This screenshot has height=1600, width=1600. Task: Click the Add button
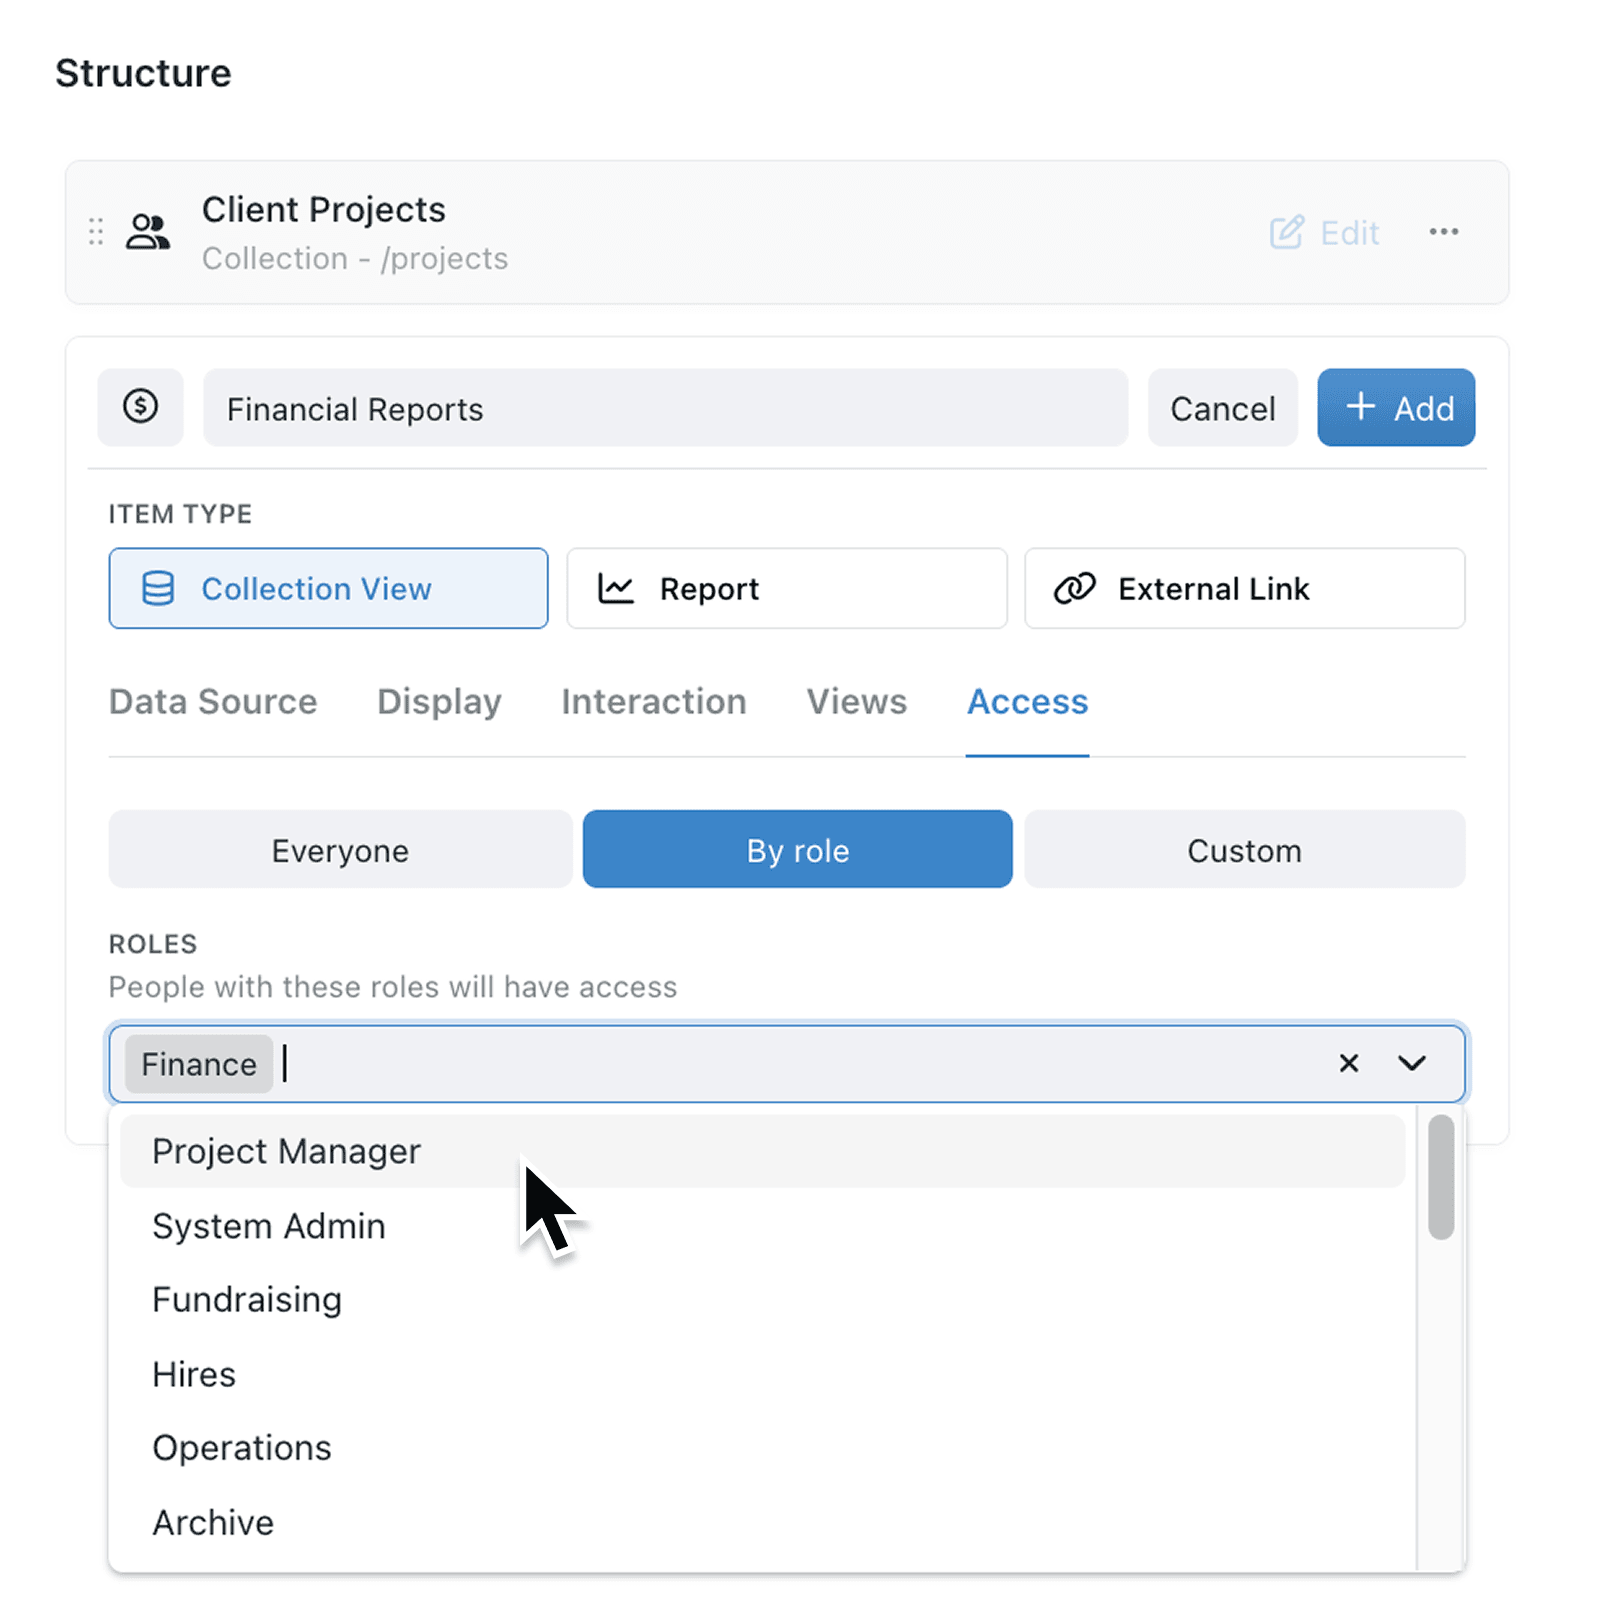1396,407
